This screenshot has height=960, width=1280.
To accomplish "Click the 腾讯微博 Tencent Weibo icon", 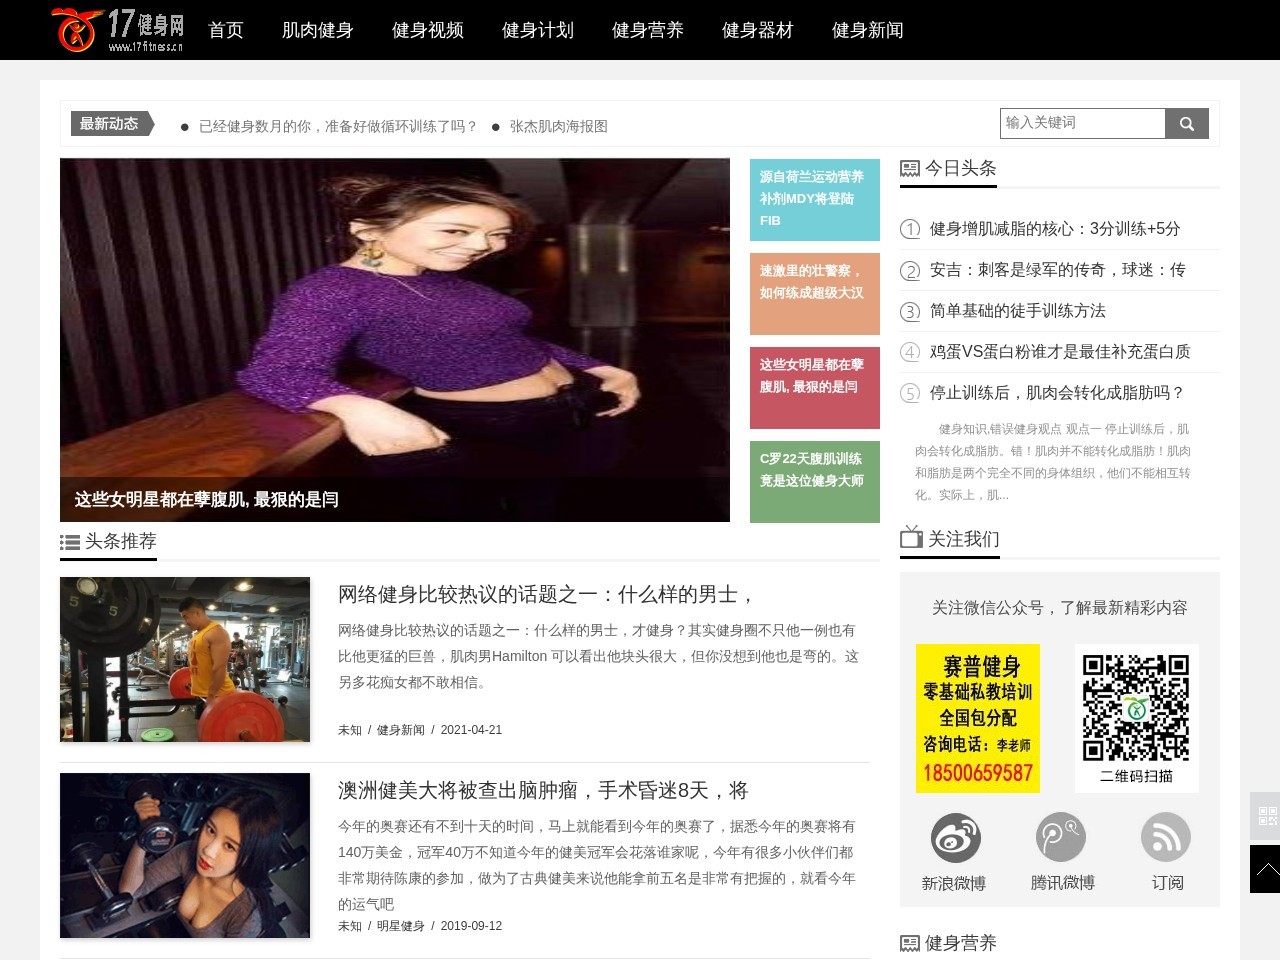I will click(x=1060, y=837).
